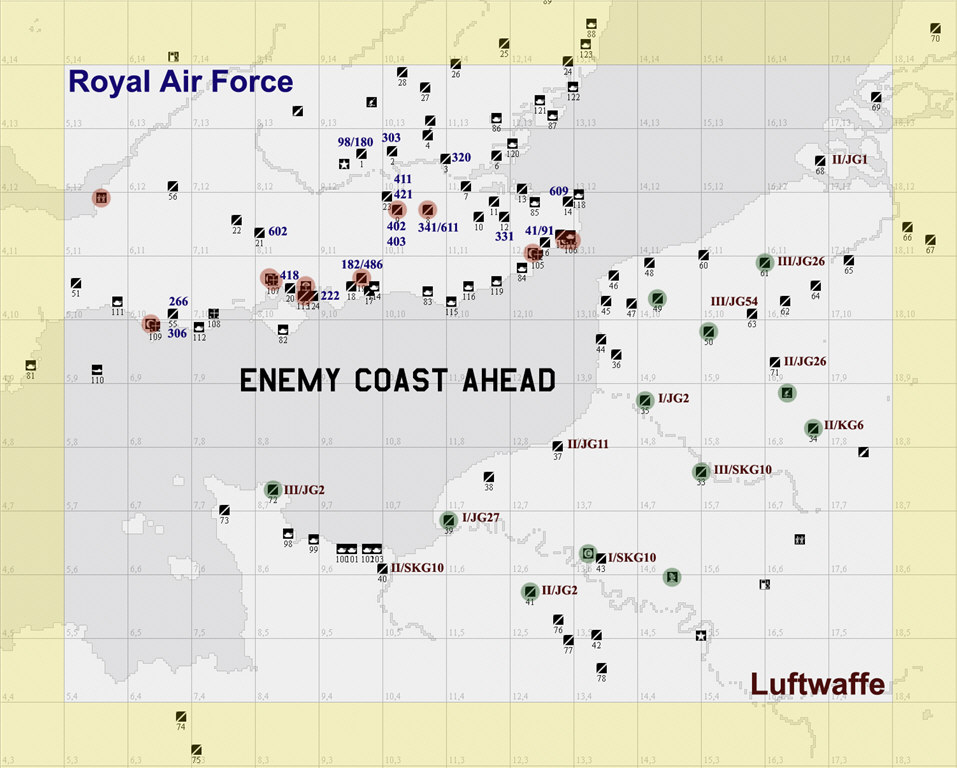Click squadron label 403
This screenshot has width=957, height=768.
coord(396,242)
